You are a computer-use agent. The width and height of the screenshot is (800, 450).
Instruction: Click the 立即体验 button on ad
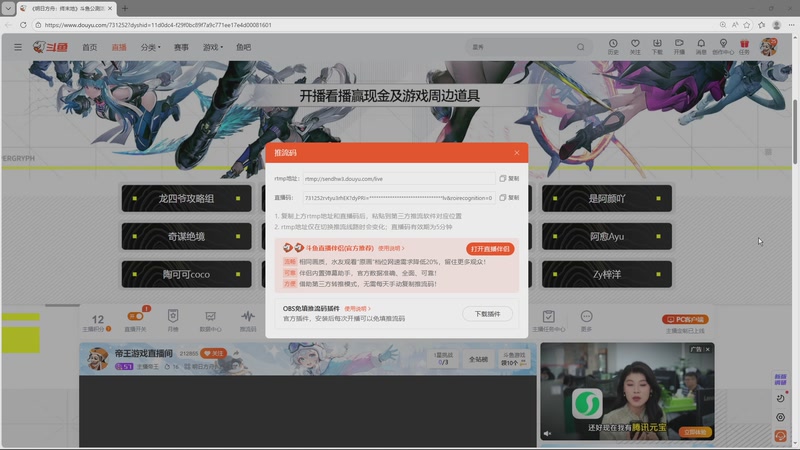click(x=695, y=432)
